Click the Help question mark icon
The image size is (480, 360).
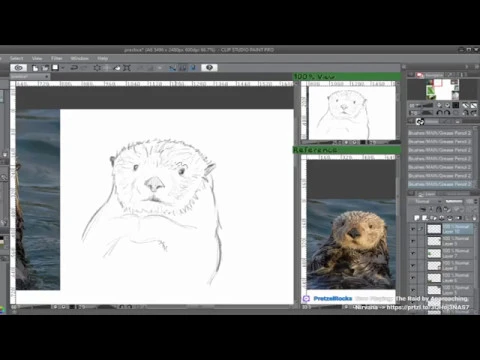click(x=209, y=68)
